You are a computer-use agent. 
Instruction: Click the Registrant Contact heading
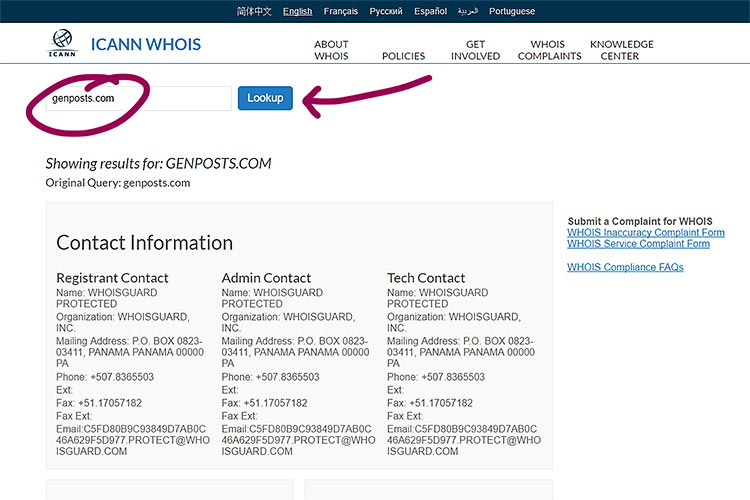coord(112,278)
